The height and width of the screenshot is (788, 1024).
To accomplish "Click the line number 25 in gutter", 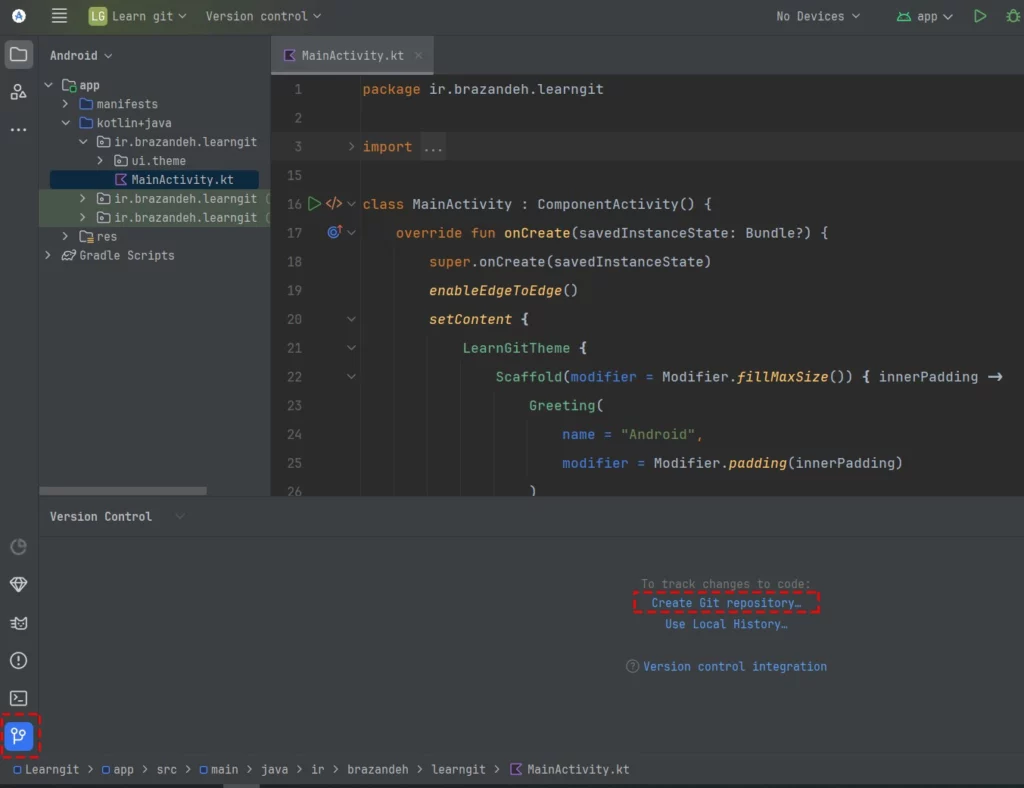I will coord(295,463).
